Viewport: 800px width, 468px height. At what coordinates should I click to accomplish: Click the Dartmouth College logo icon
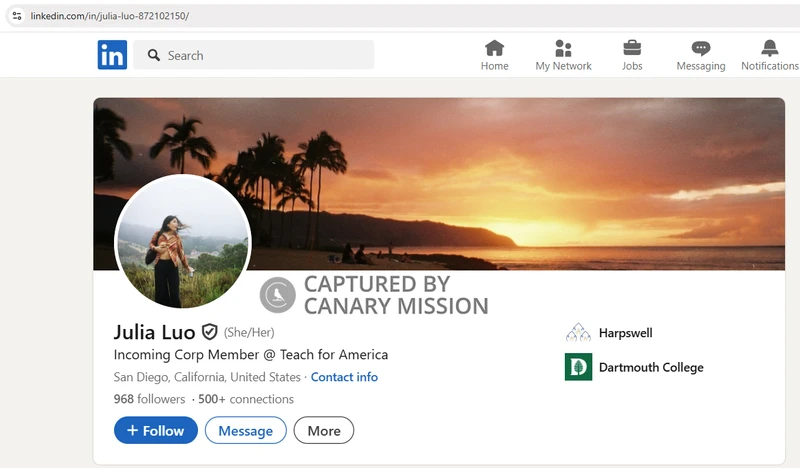(x=579, y=367)
